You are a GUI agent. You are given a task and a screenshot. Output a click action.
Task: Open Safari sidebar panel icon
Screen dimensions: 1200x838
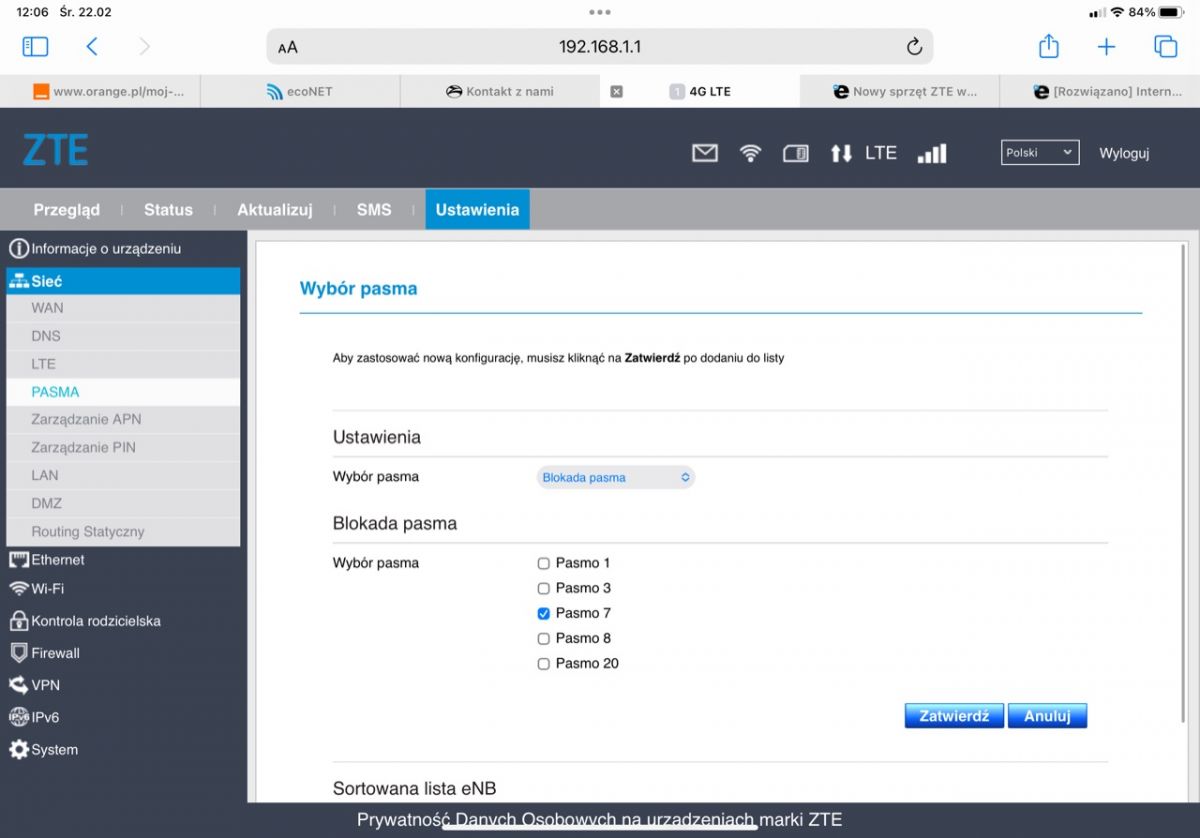click(x=35, y=46)
